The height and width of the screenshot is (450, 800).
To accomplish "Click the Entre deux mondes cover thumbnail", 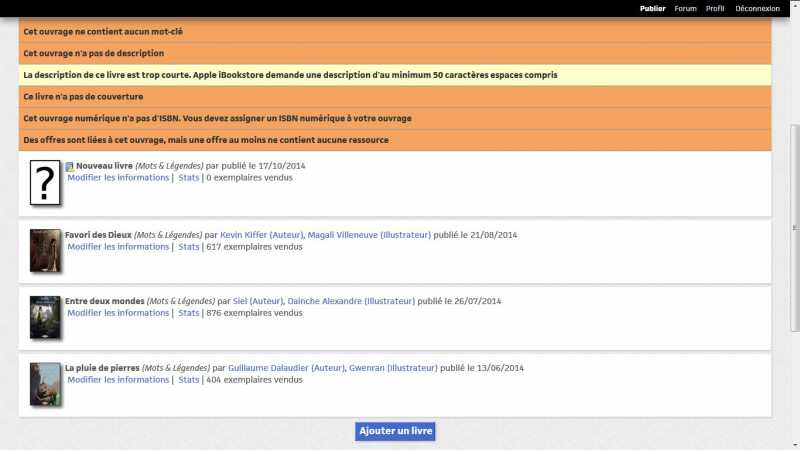I will tap(45, 317).
